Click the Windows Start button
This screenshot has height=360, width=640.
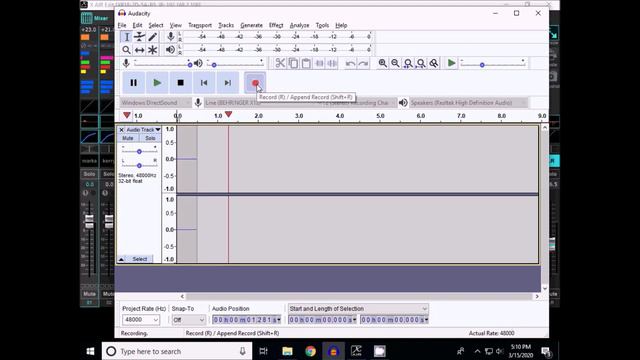pyautogui.click(x=91, y=351)
